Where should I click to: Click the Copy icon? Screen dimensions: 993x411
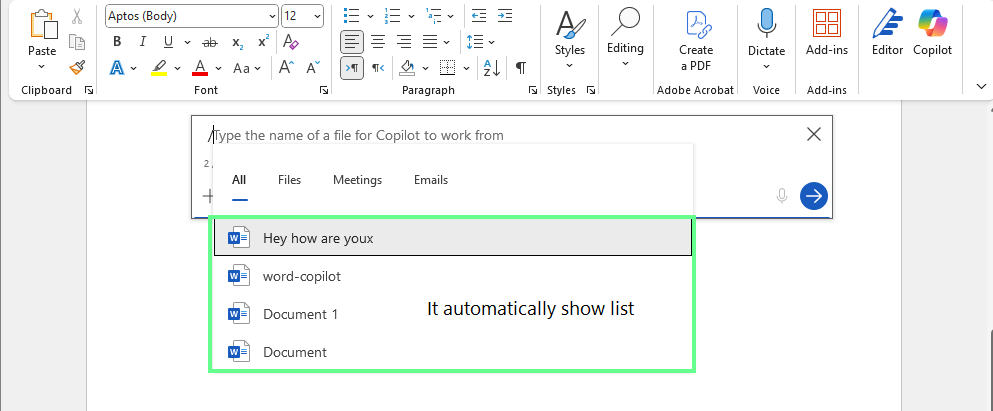click(x=77, y=42)
